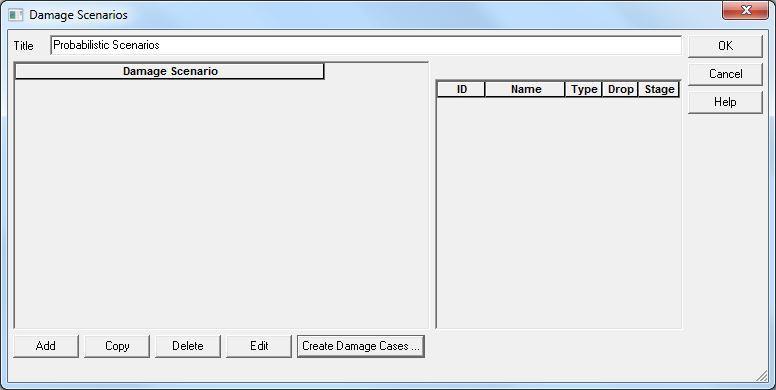The height and width of the screenshot is (390, 776).
Task: Click the Type column header
Action: pos(583,89)
